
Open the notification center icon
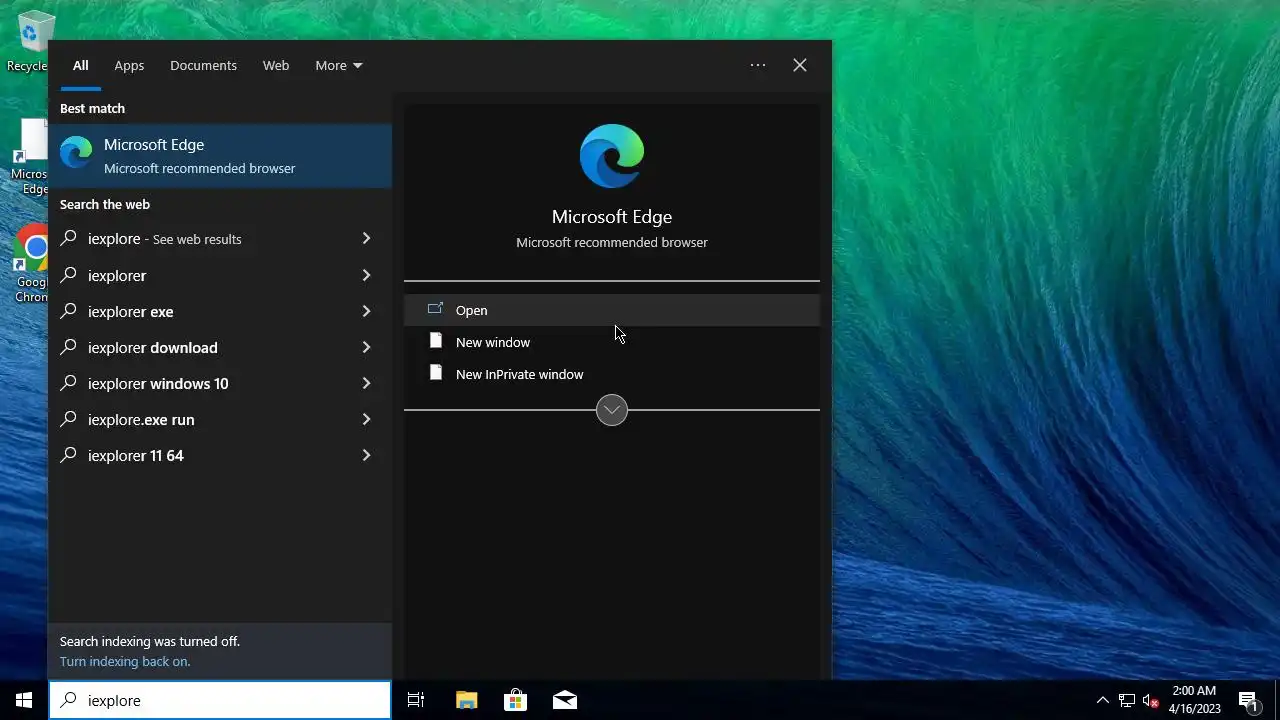1248,700
